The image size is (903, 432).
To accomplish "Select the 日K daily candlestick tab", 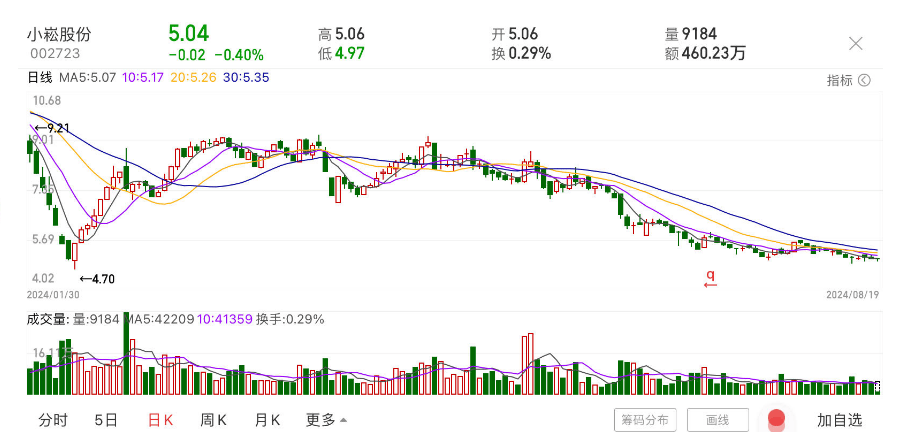I will click(x=160, y=419).
